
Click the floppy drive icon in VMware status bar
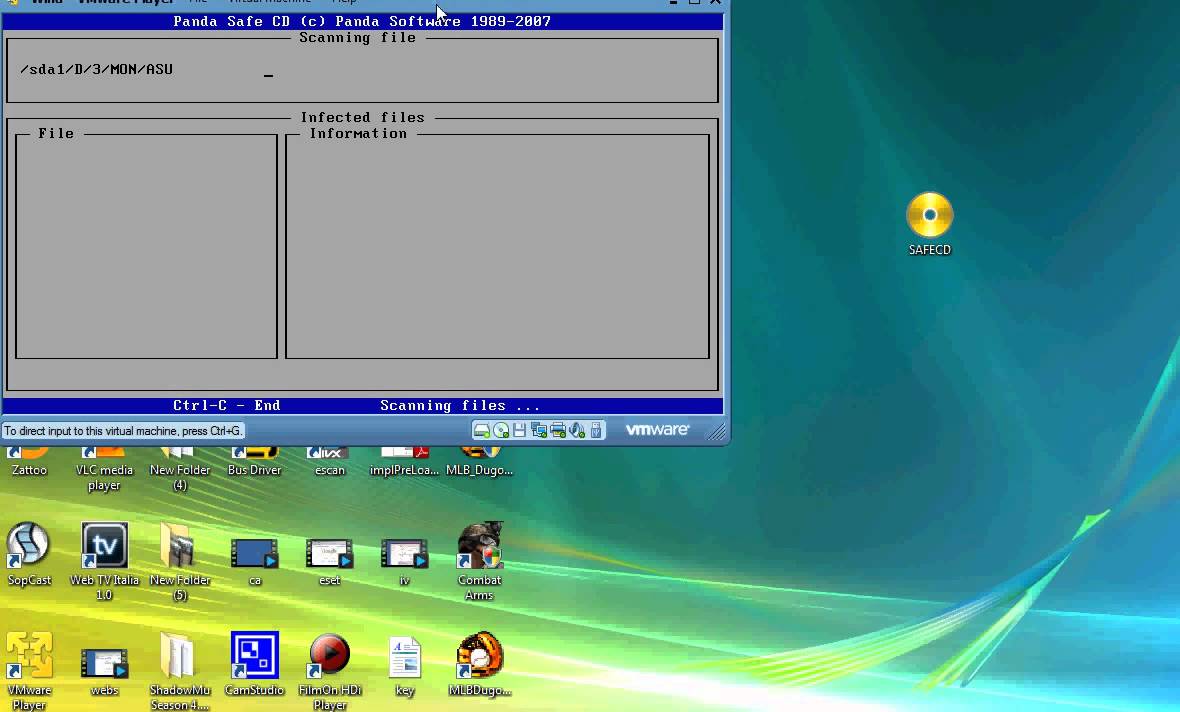(519, 431)
